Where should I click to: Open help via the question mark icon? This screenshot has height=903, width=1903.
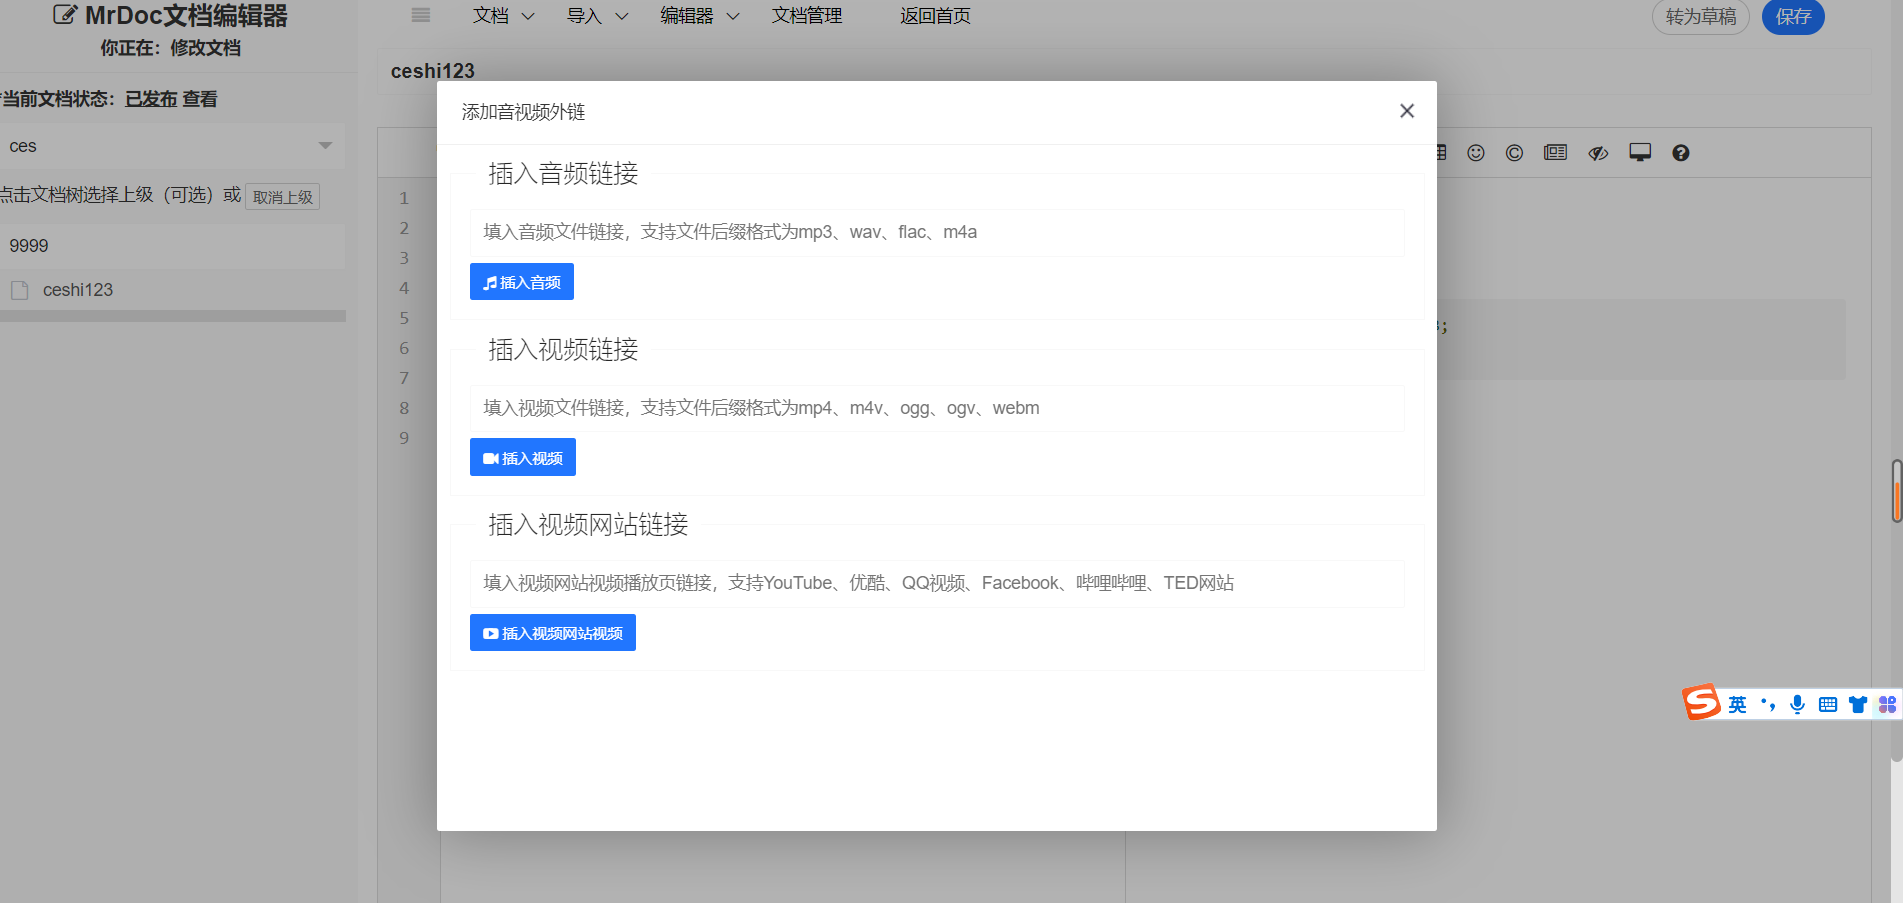click(1681, 153)
